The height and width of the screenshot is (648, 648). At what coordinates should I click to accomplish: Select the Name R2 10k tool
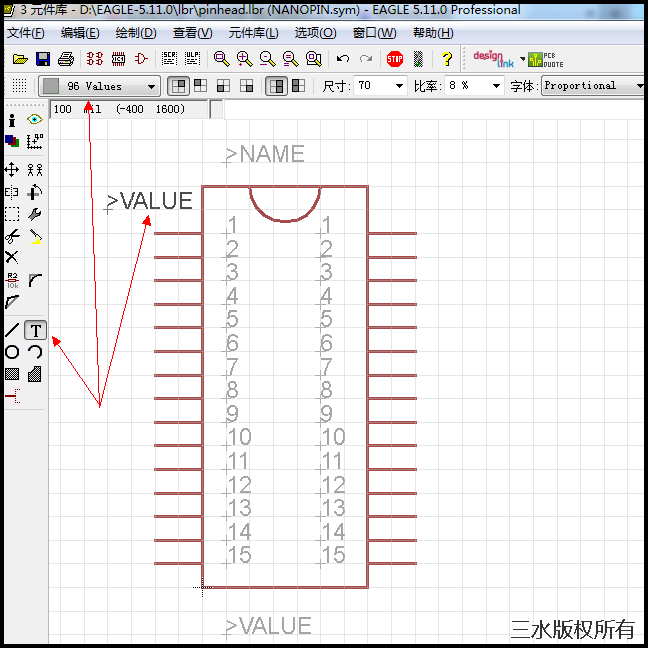pos(12,281)
